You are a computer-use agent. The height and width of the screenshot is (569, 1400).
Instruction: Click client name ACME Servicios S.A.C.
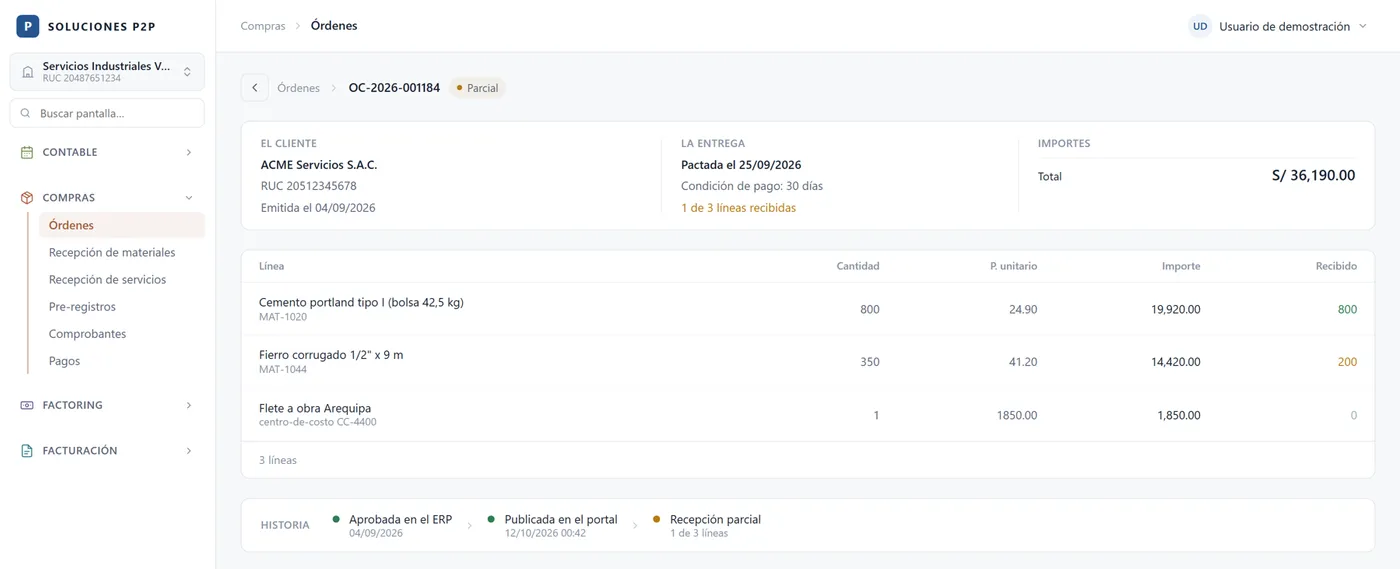tap(319, 165)
